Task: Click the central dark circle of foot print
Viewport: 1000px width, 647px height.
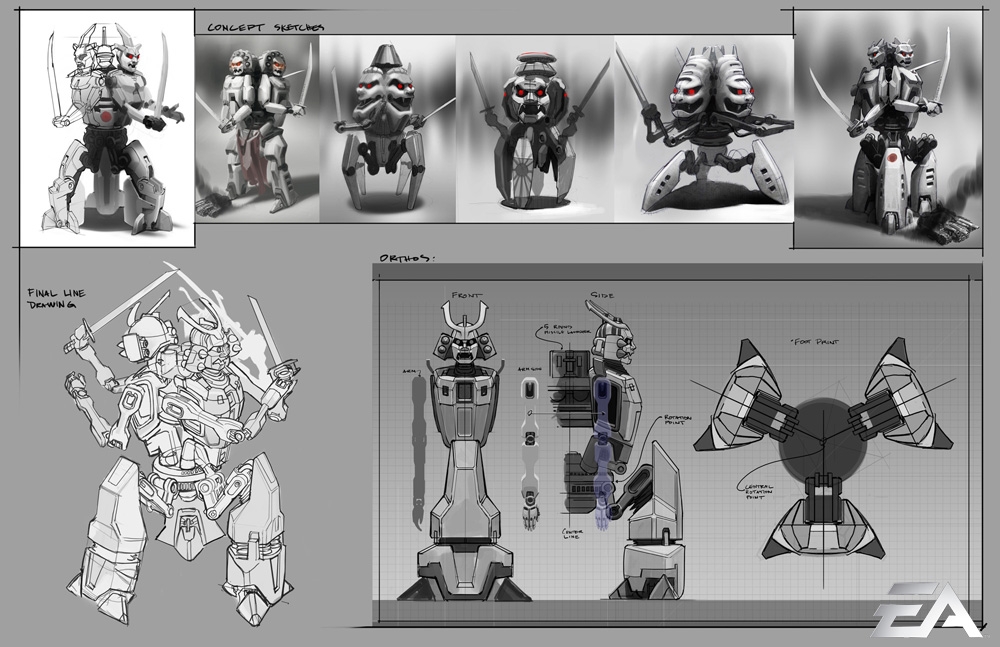Action: (x=822, y=442)
